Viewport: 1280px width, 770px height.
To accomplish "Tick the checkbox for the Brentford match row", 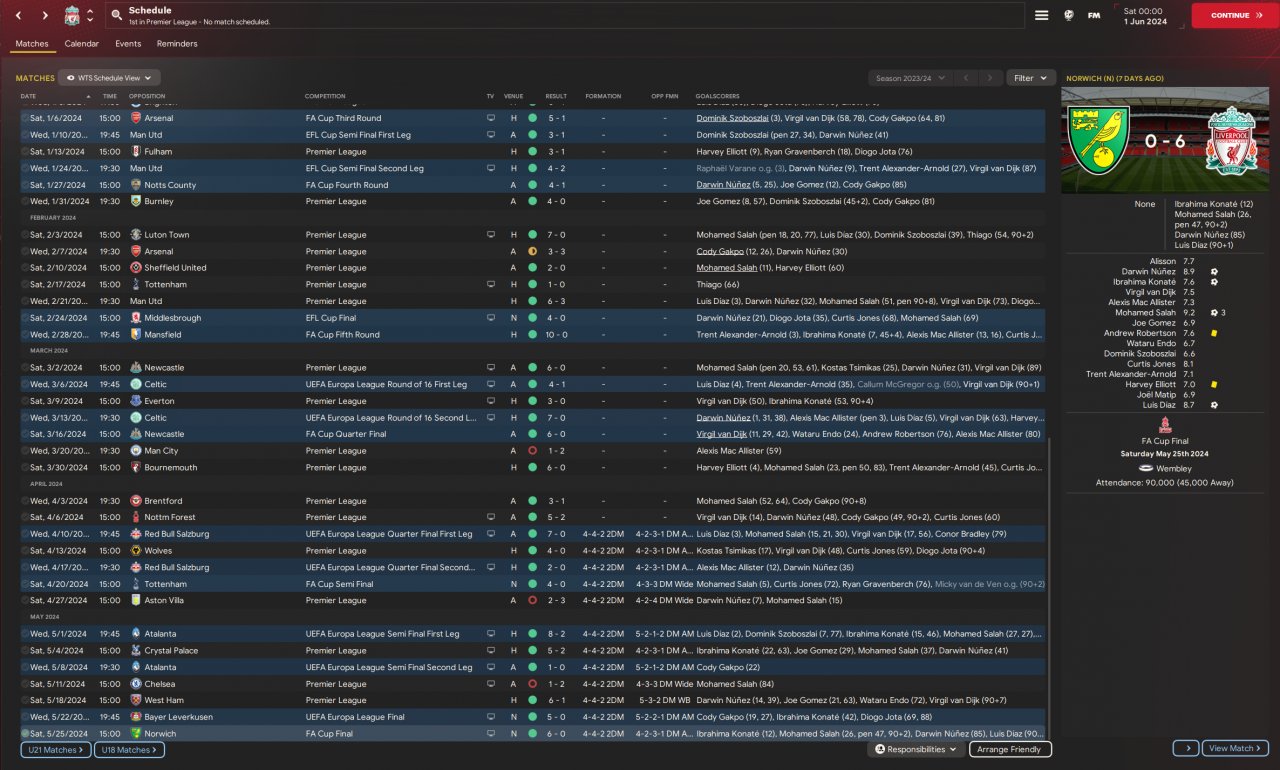I will coord(25,501).
